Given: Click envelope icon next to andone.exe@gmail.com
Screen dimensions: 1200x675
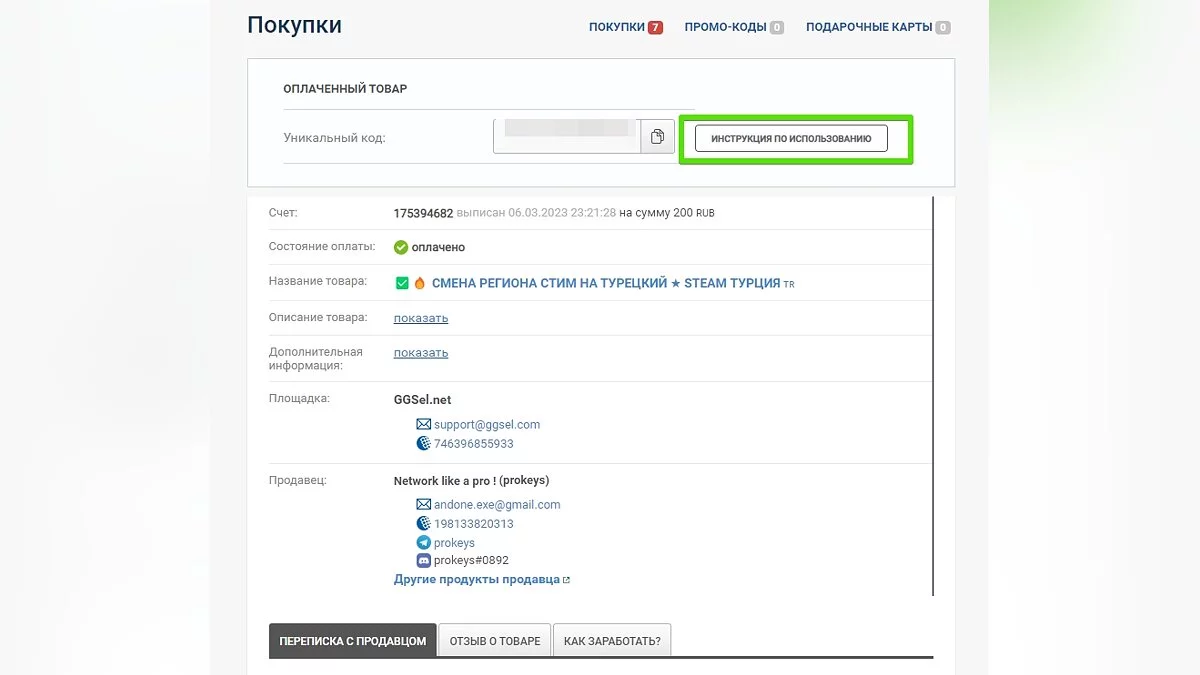Looking at the screenshot, I should click(x=423, y=505).
